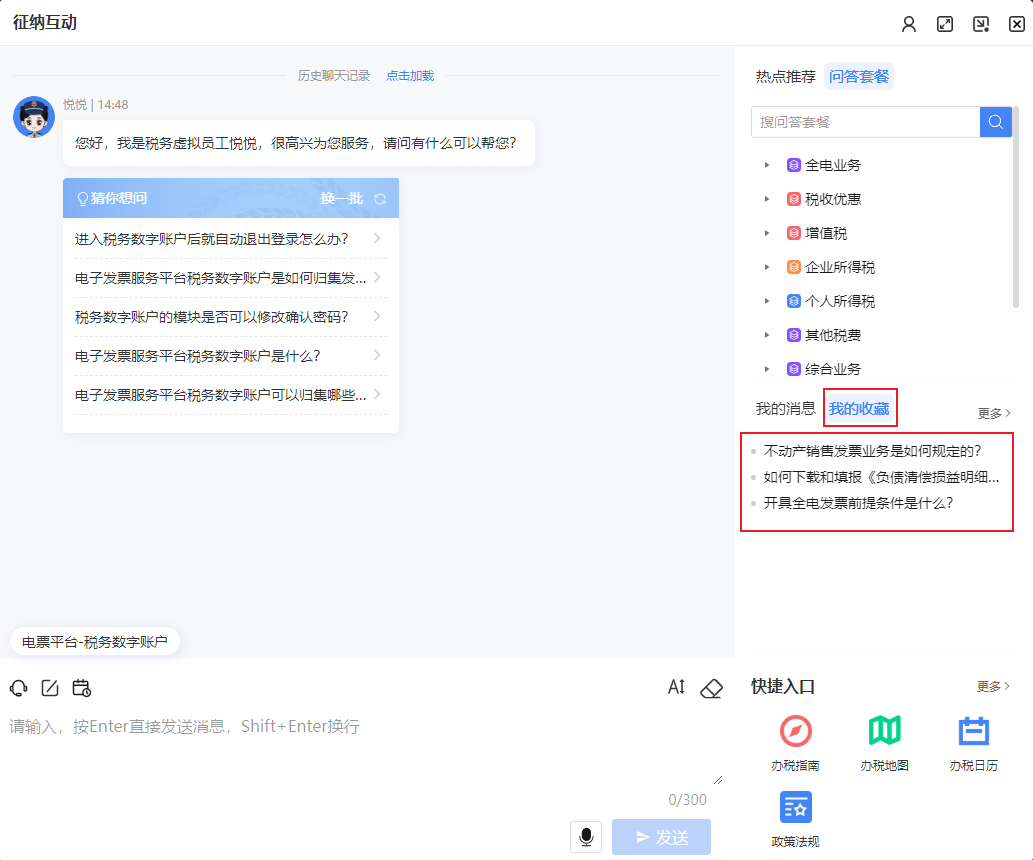The image size is (1033, 860).
Task: Expand the 企业所得税 tree arrow
Action: click(x=767, y=267)
